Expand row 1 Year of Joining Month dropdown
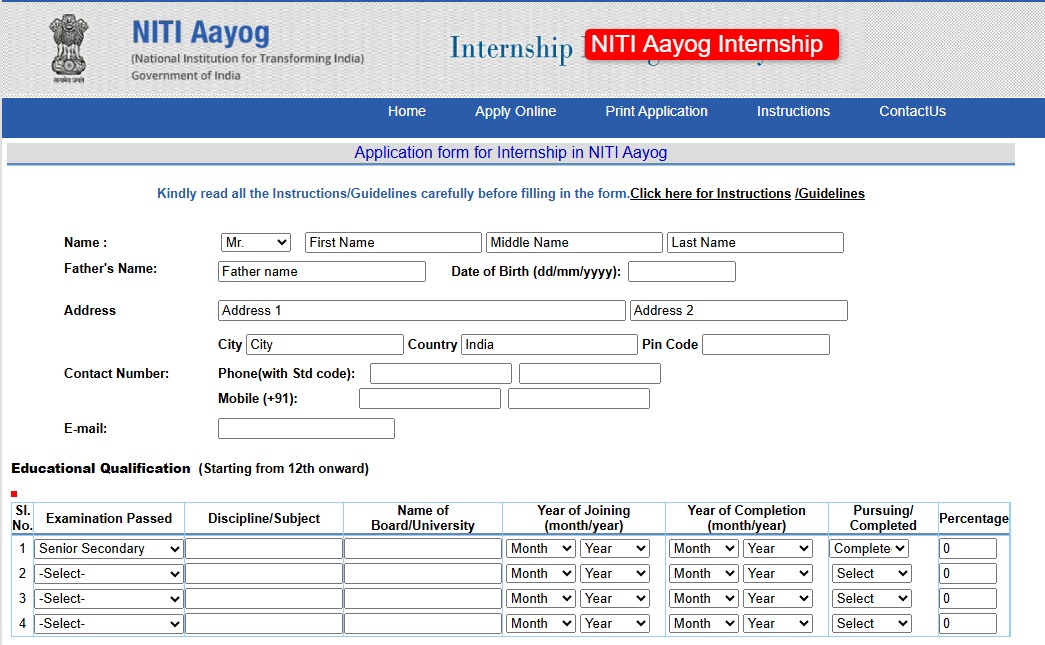1045x645 pixels. tap(540, 549)
